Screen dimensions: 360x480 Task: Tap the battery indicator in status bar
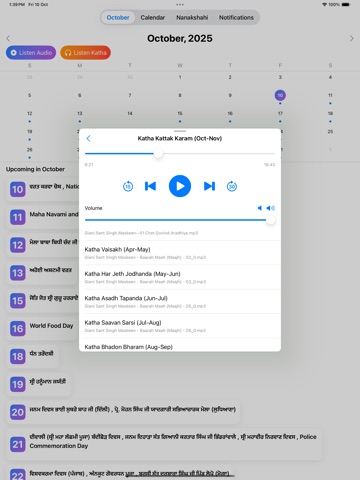coord(346,5)
